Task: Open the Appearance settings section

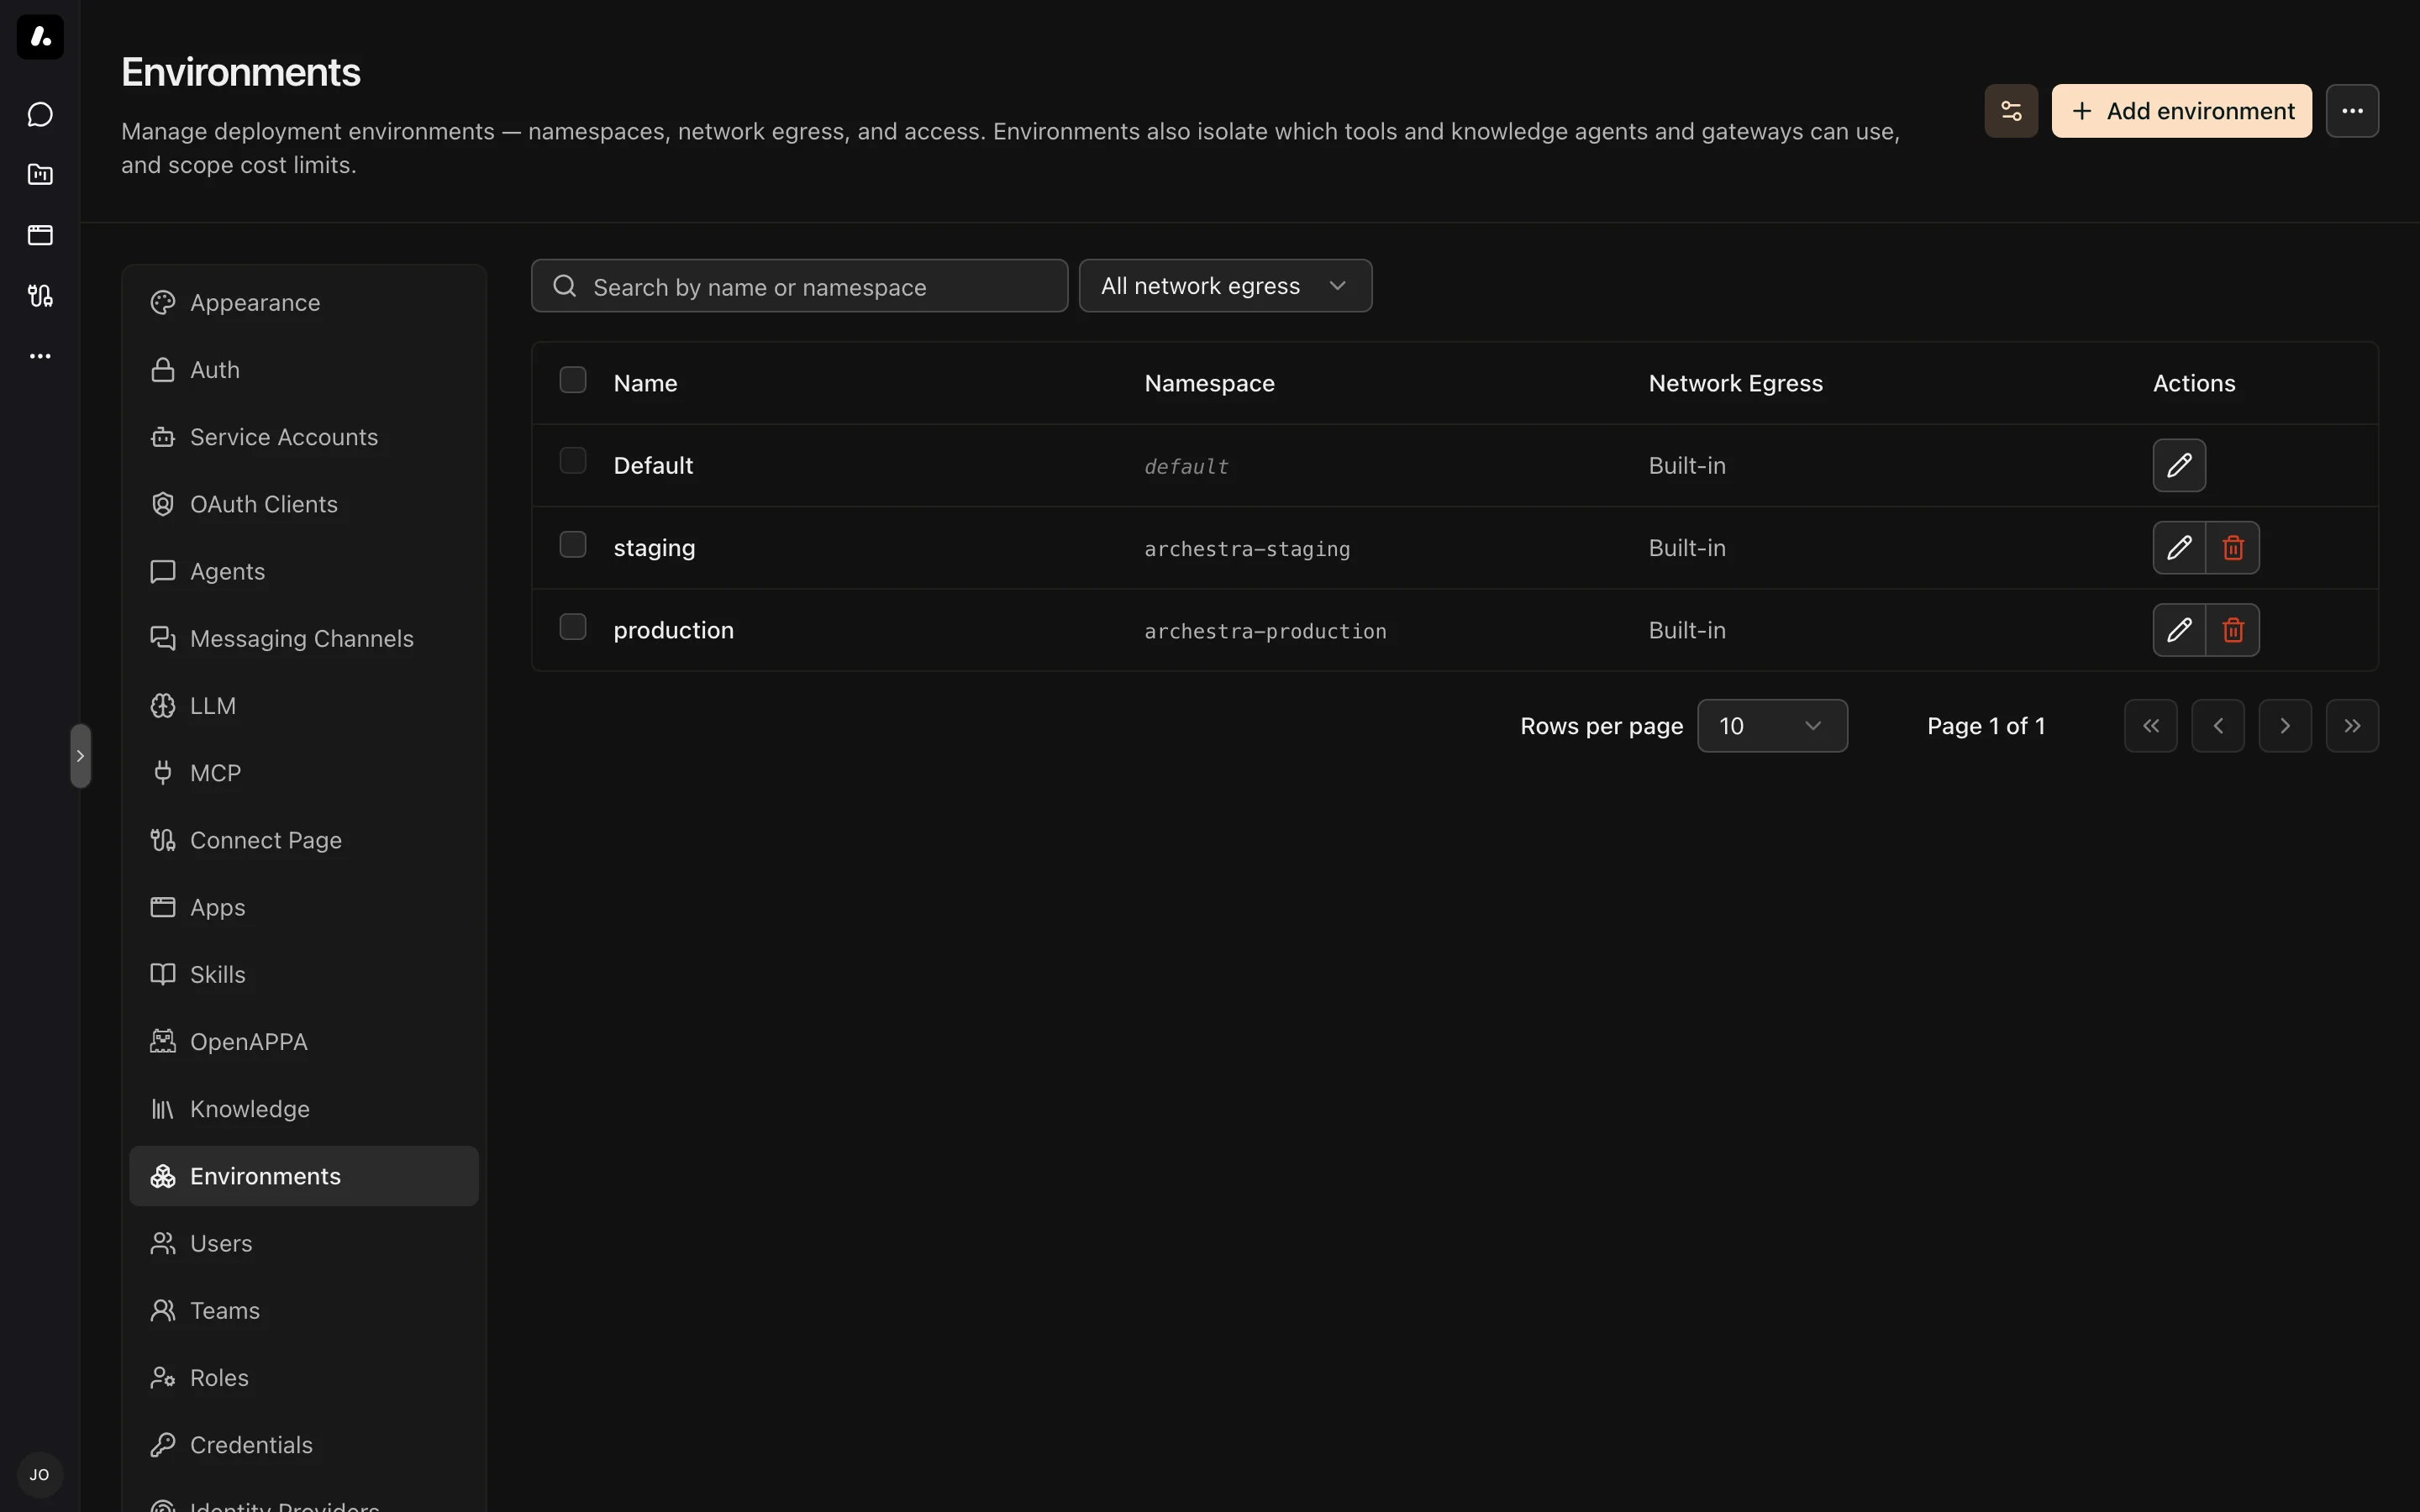Action: (304, 303)
